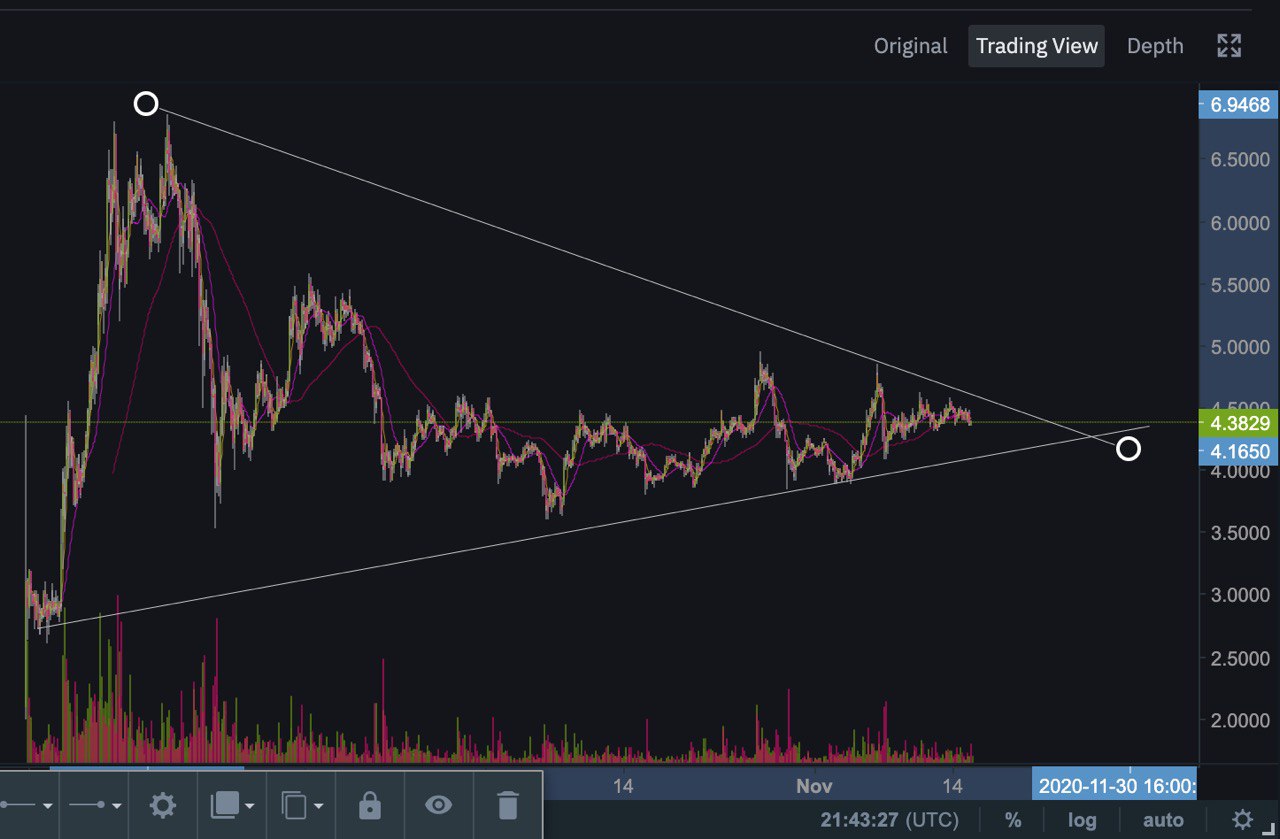Toggle auto scale mode

[x=1163, y=820]
